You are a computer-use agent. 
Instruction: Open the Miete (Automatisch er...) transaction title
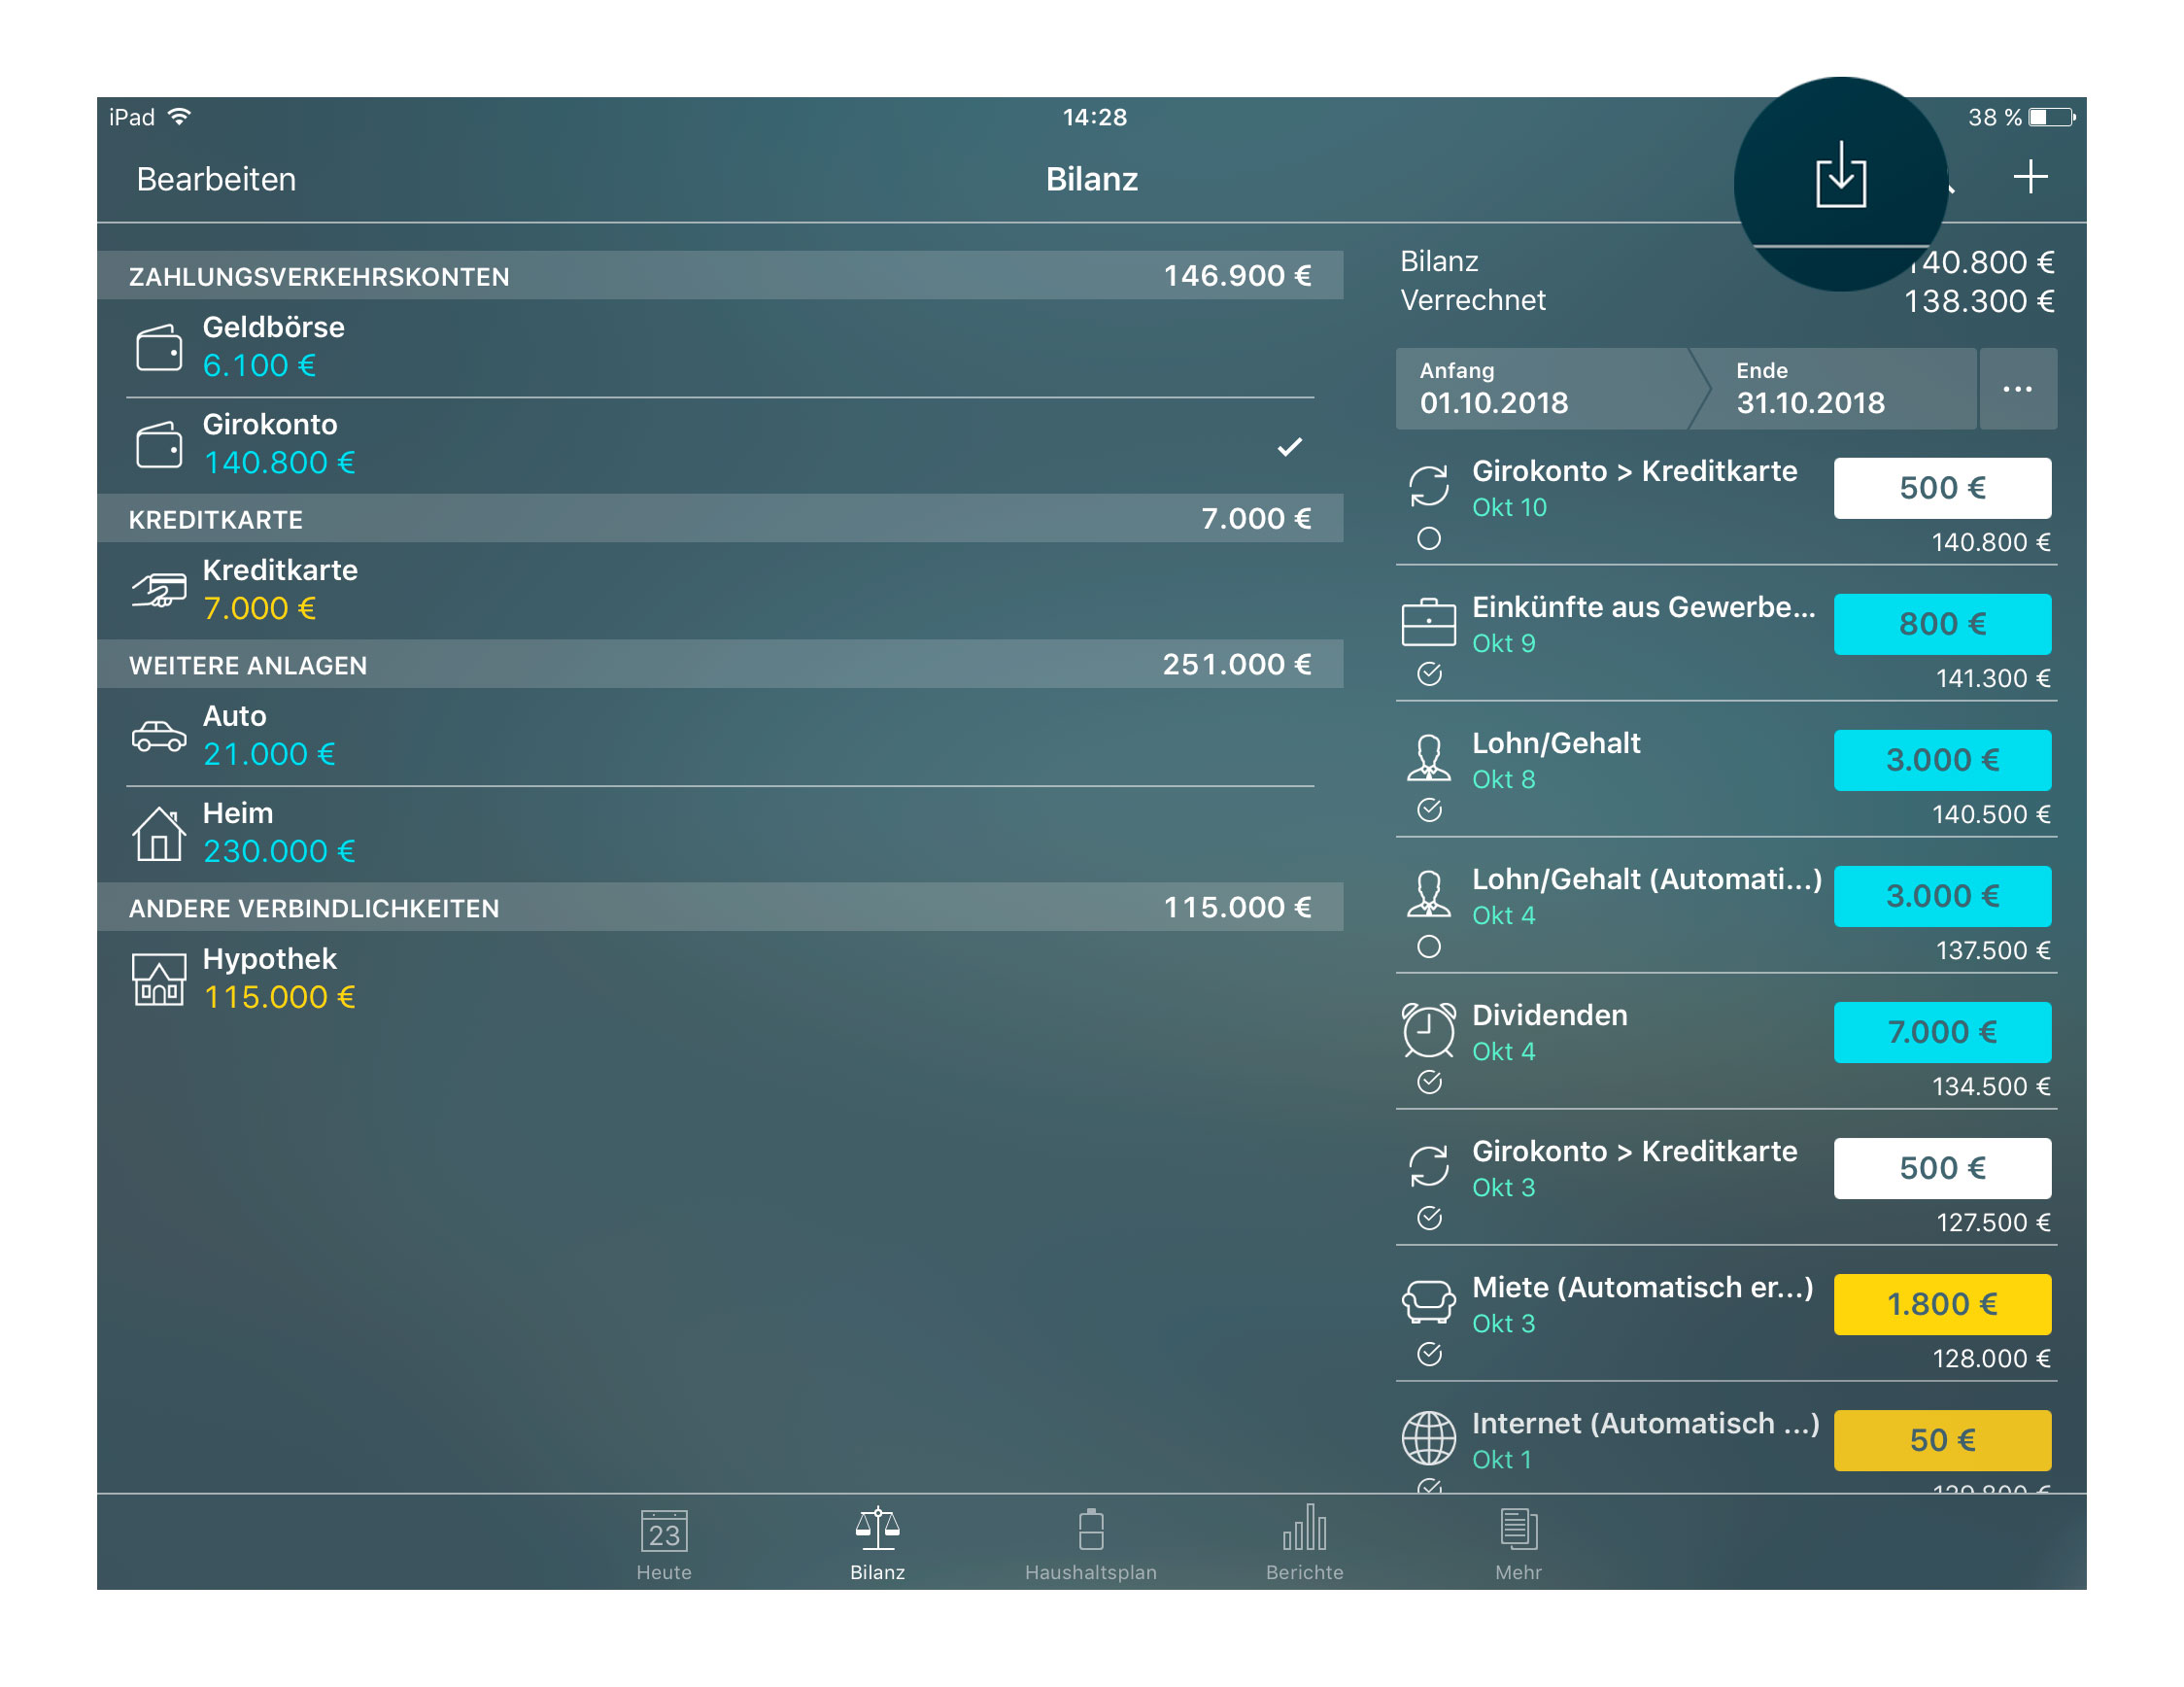coord(1642,1287)
